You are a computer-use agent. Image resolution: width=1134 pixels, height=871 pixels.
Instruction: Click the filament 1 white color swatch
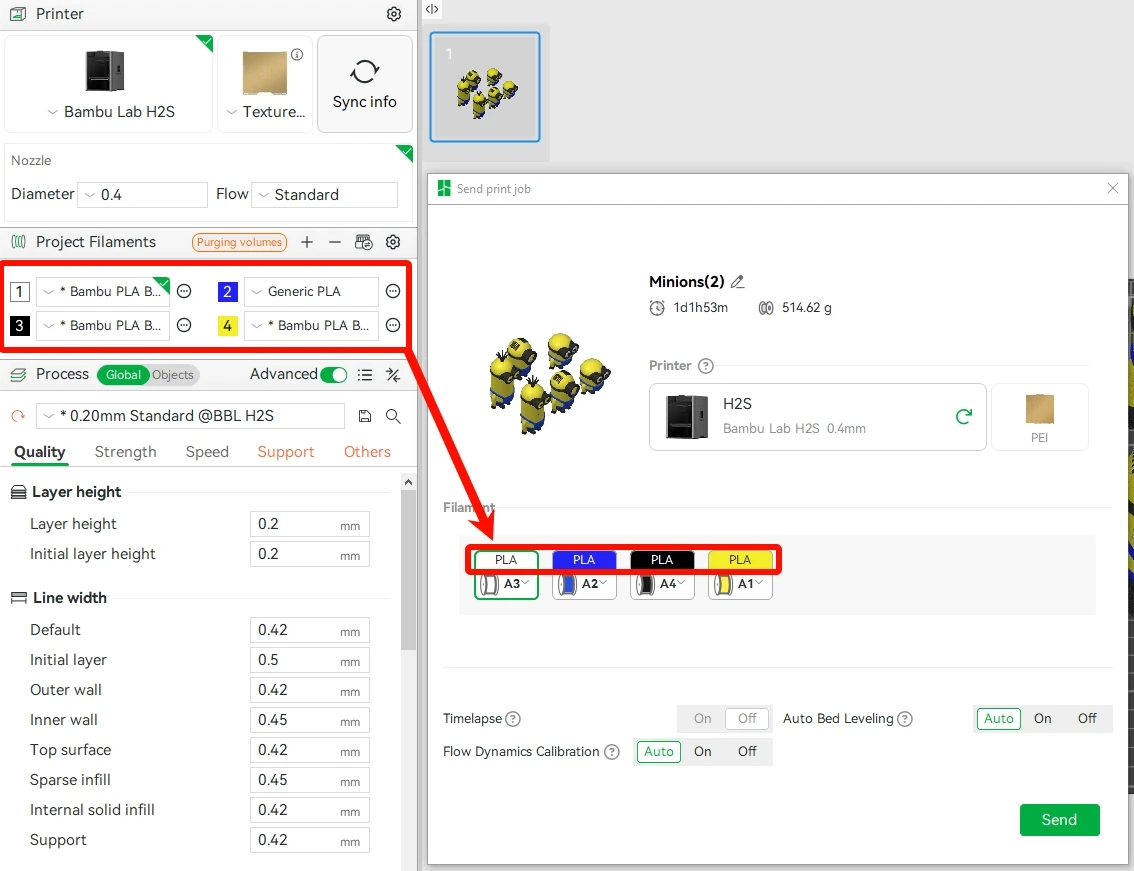point(20,292)
